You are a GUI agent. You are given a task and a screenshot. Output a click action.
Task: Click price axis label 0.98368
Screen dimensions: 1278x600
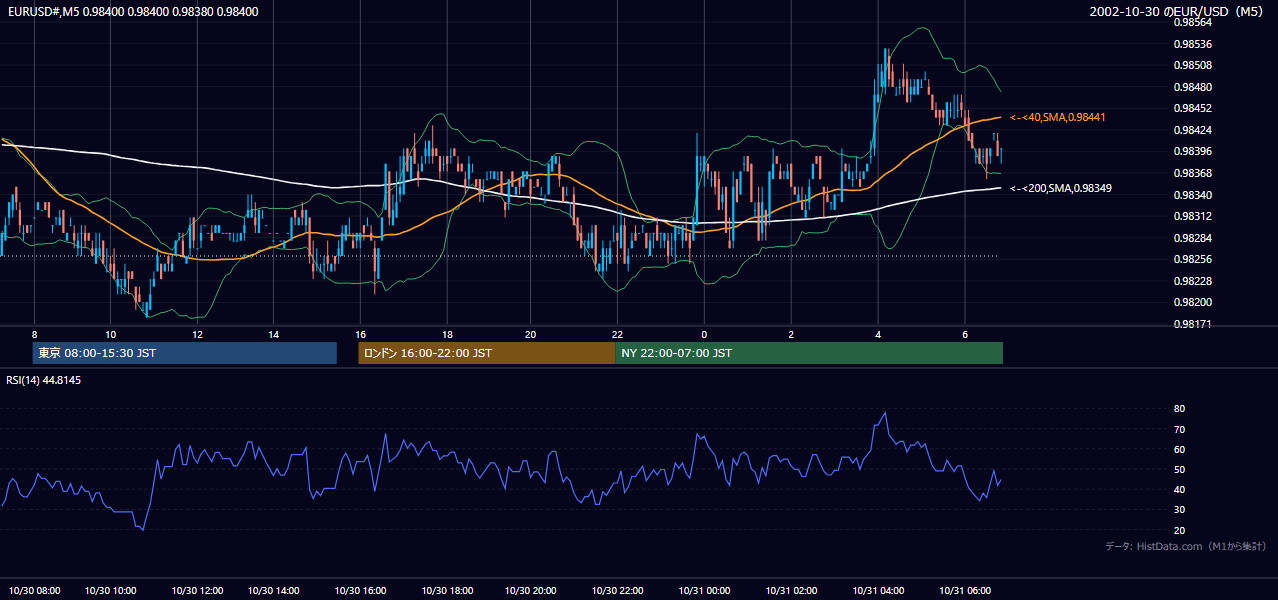point(1192,173)
